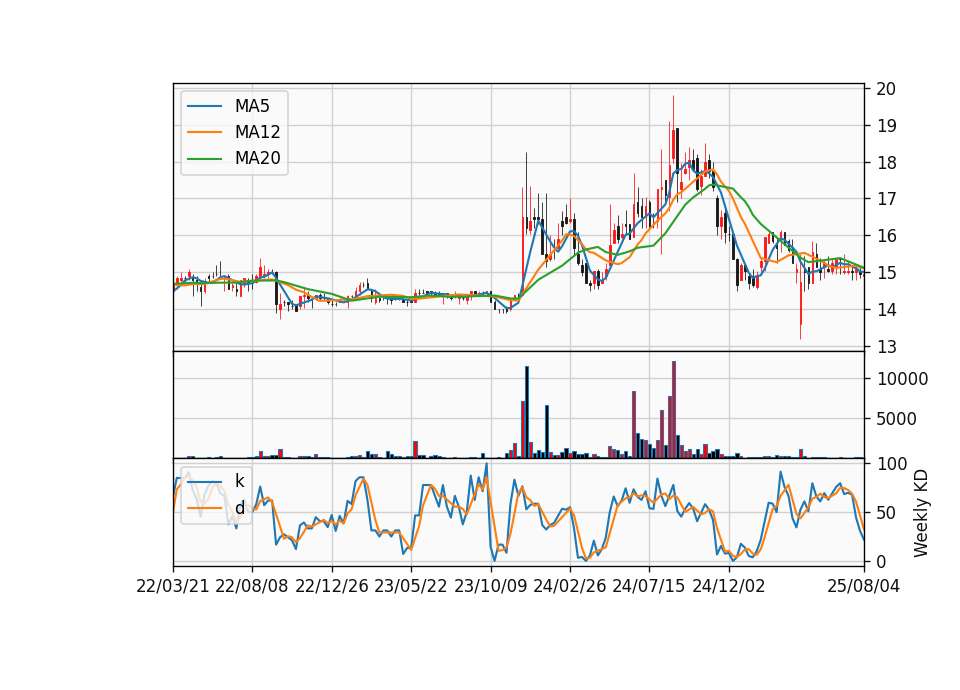Click the MA12 legend label
The height and width of the screenshot is (690, 960).
(257, 132)
